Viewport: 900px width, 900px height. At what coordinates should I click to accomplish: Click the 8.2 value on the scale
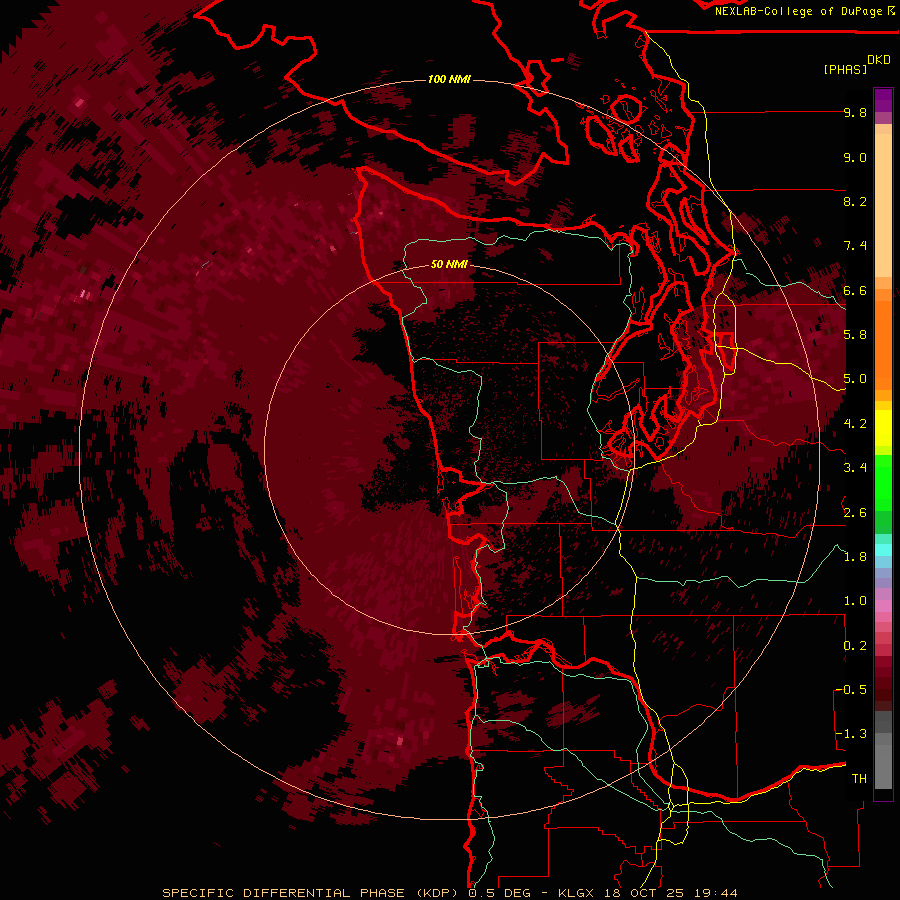click(855, 201)
